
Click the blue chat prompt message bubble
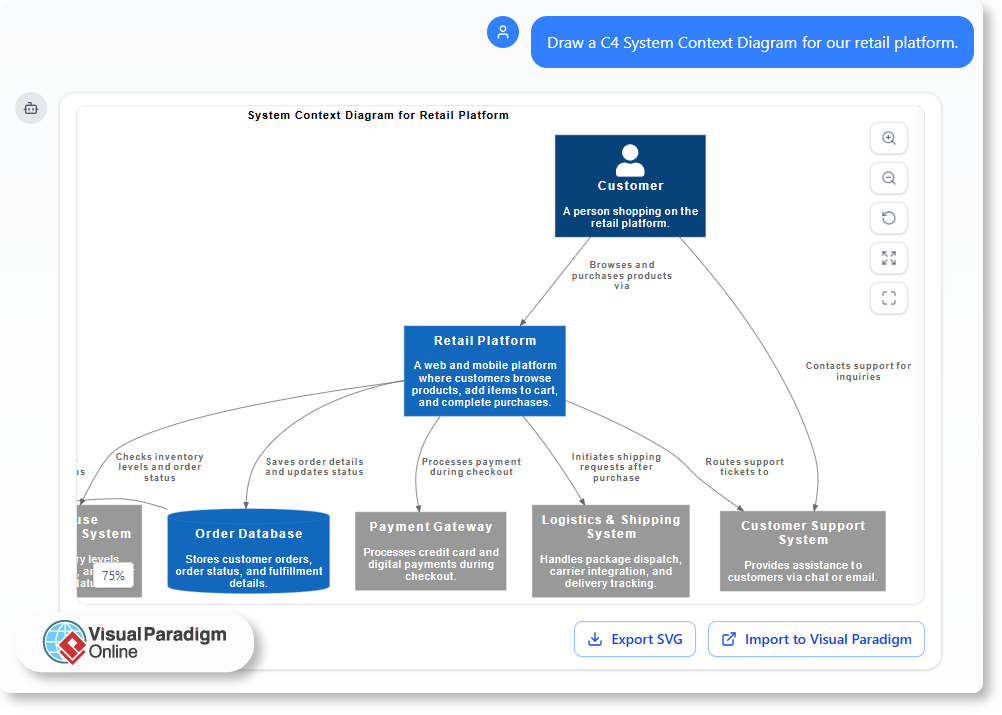(751, 42)
